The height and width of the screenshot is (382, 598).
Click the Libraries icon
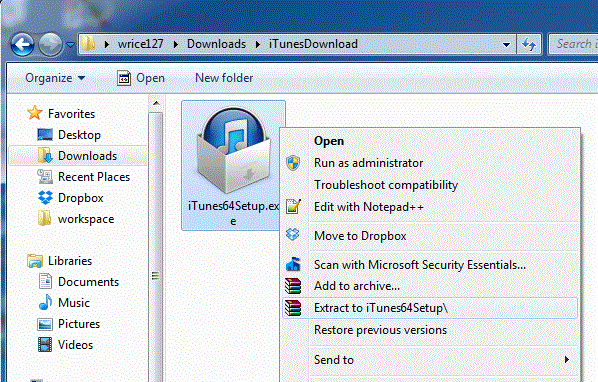coord(35,261)
